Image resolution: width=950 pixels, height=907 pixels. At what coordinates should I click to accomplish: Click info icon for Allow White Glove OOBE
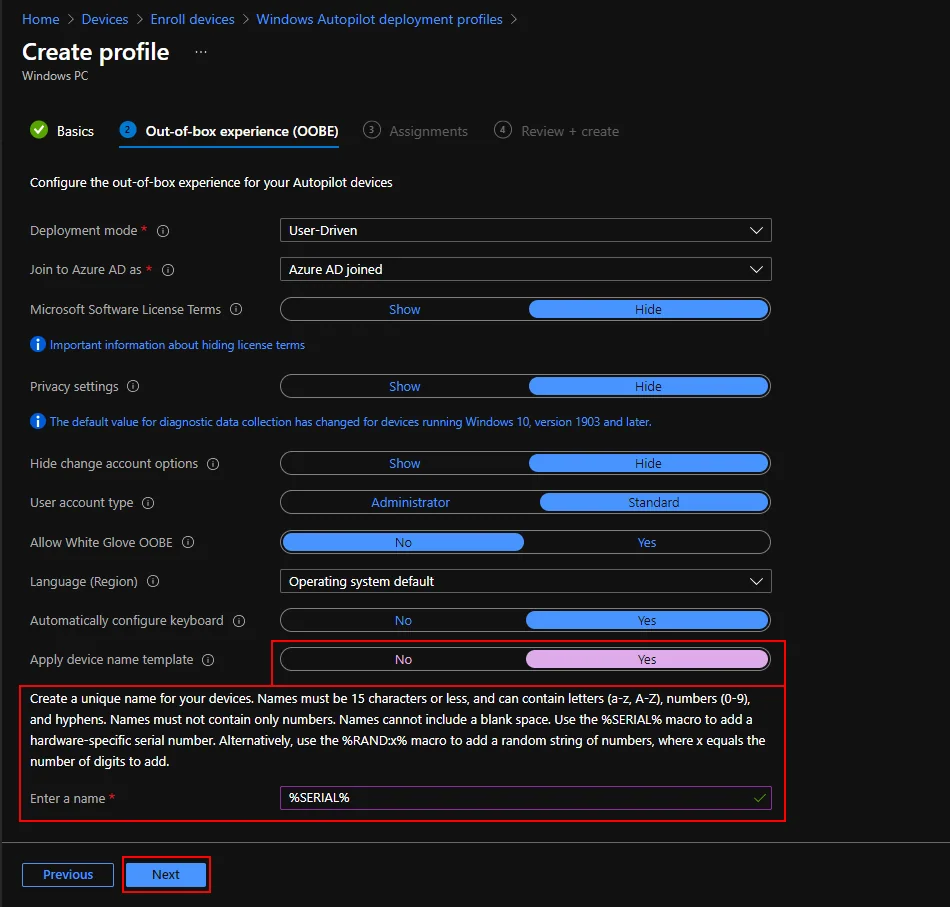[x=188, y=542]
